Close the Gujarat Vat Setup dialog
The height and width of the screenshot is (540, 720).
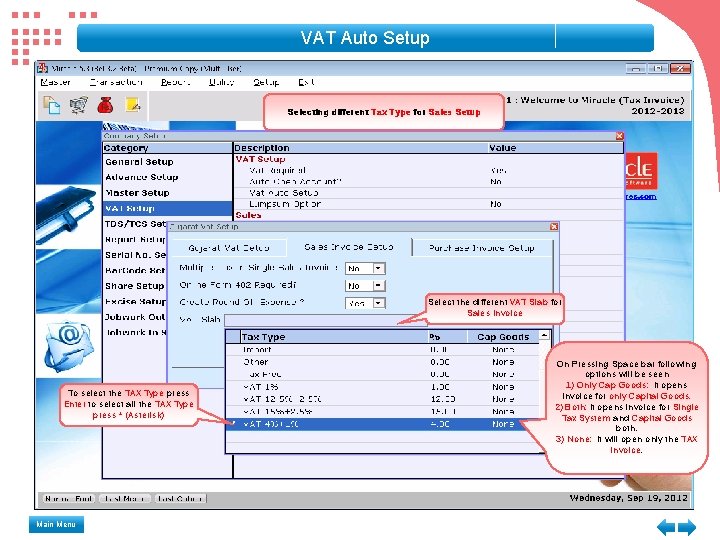(554, 226)
